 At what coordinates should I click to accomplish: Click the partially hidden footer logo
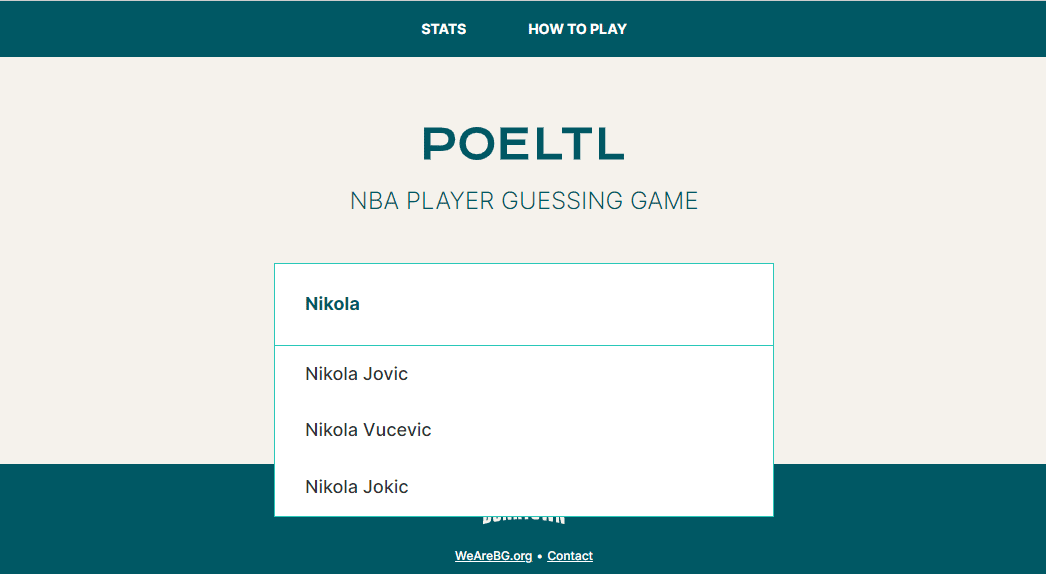[524, 520]
